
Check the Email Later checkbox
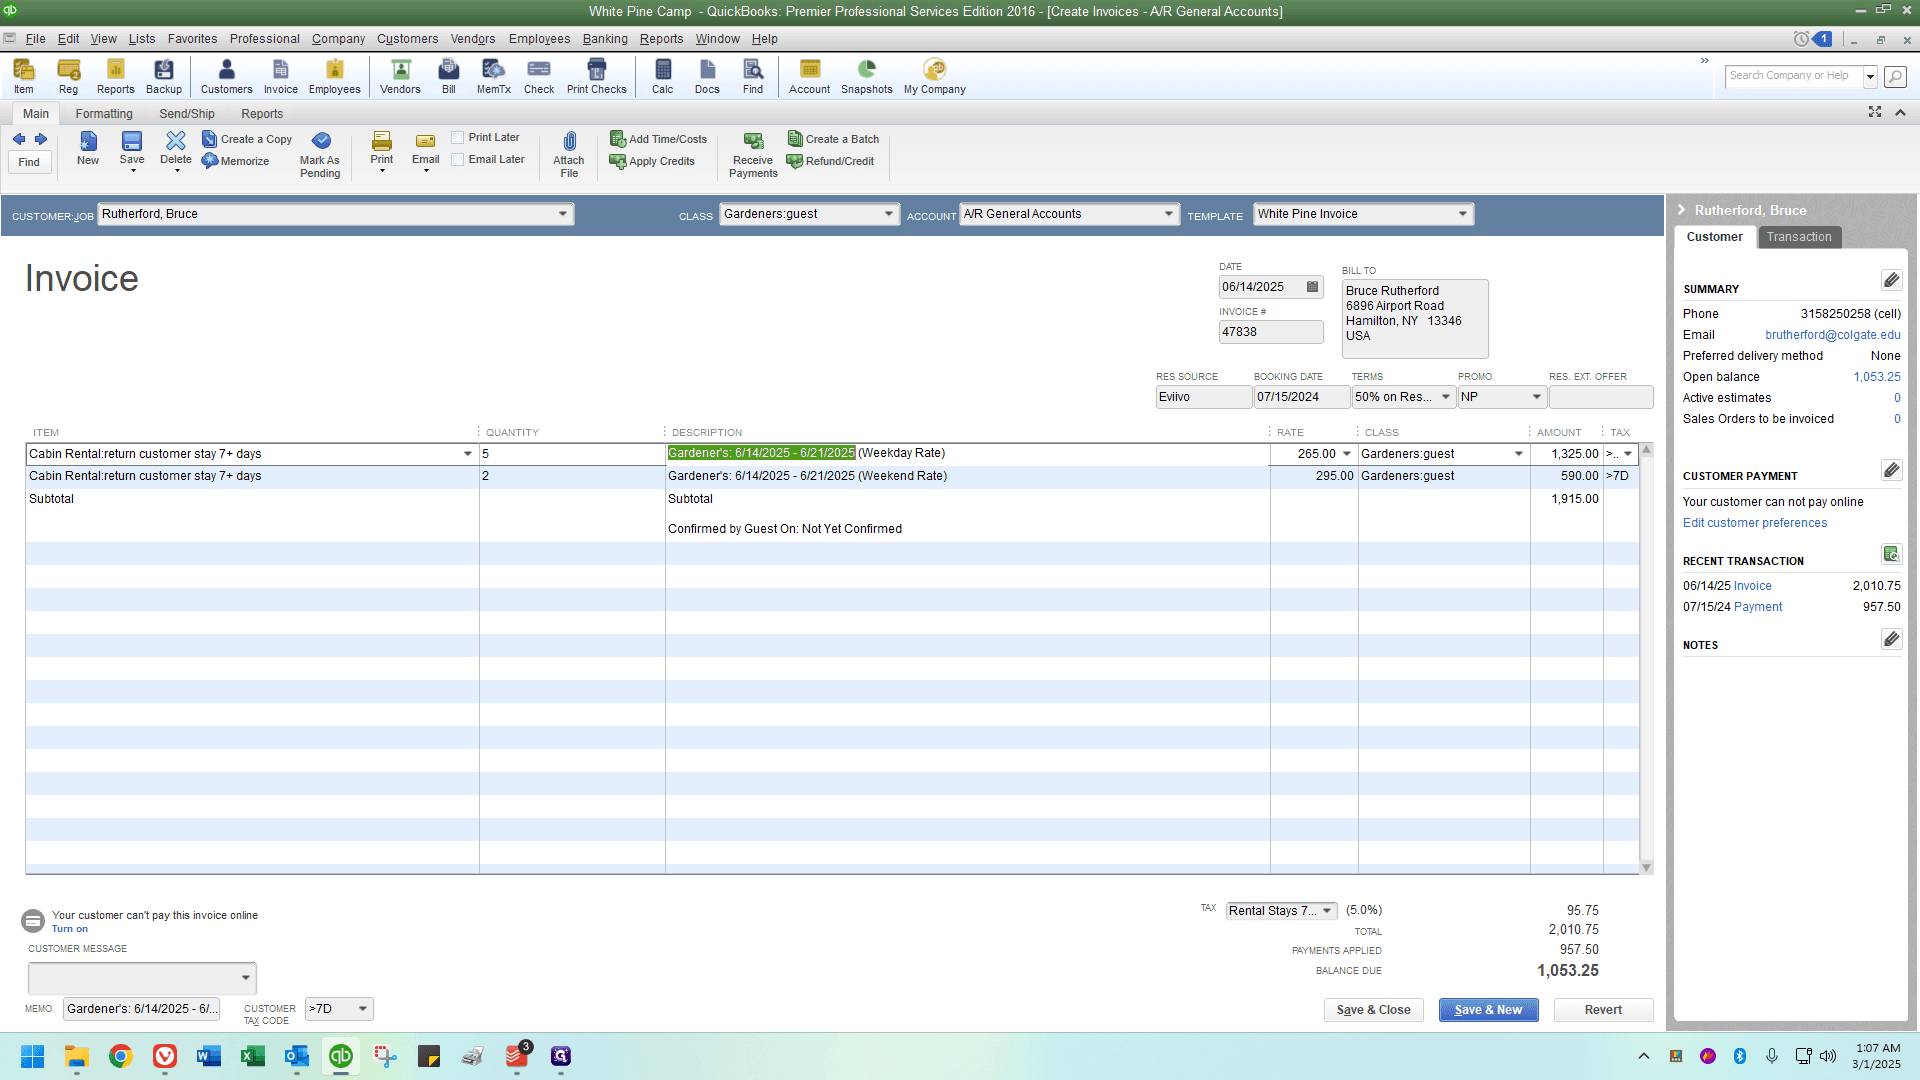click(x=458, y=159)
